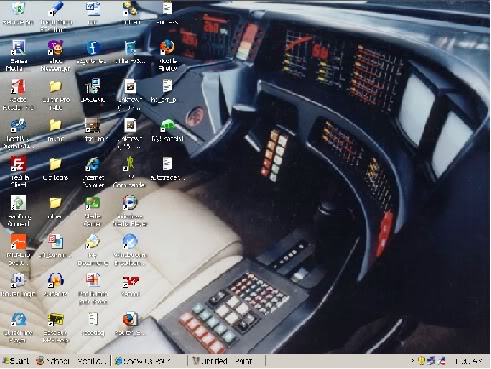Open the My Documents folder icon
Image resolution: width=491 pixels, height=369 pixels.
[x=93, y=242]
